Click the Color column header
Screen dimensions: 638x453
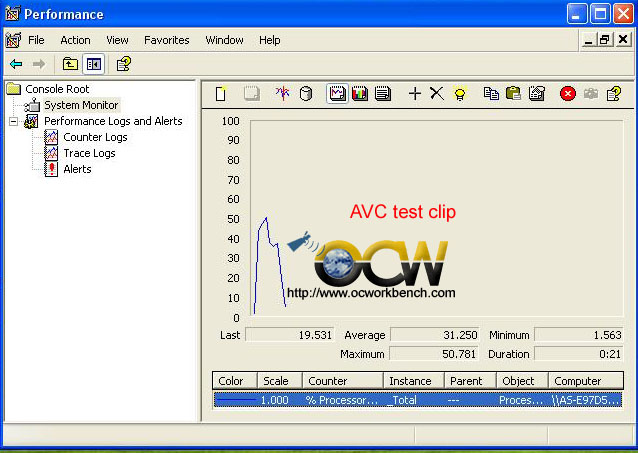point(235,381)
